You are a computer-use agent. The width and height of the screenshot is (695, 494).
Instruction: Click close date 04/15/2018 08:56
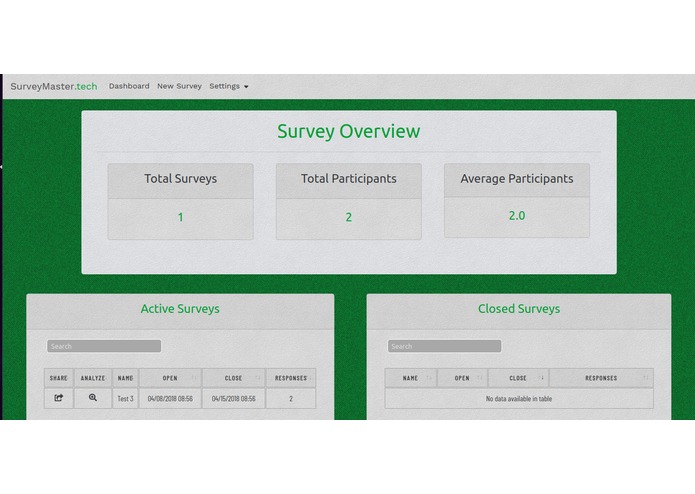pos(234,399)
